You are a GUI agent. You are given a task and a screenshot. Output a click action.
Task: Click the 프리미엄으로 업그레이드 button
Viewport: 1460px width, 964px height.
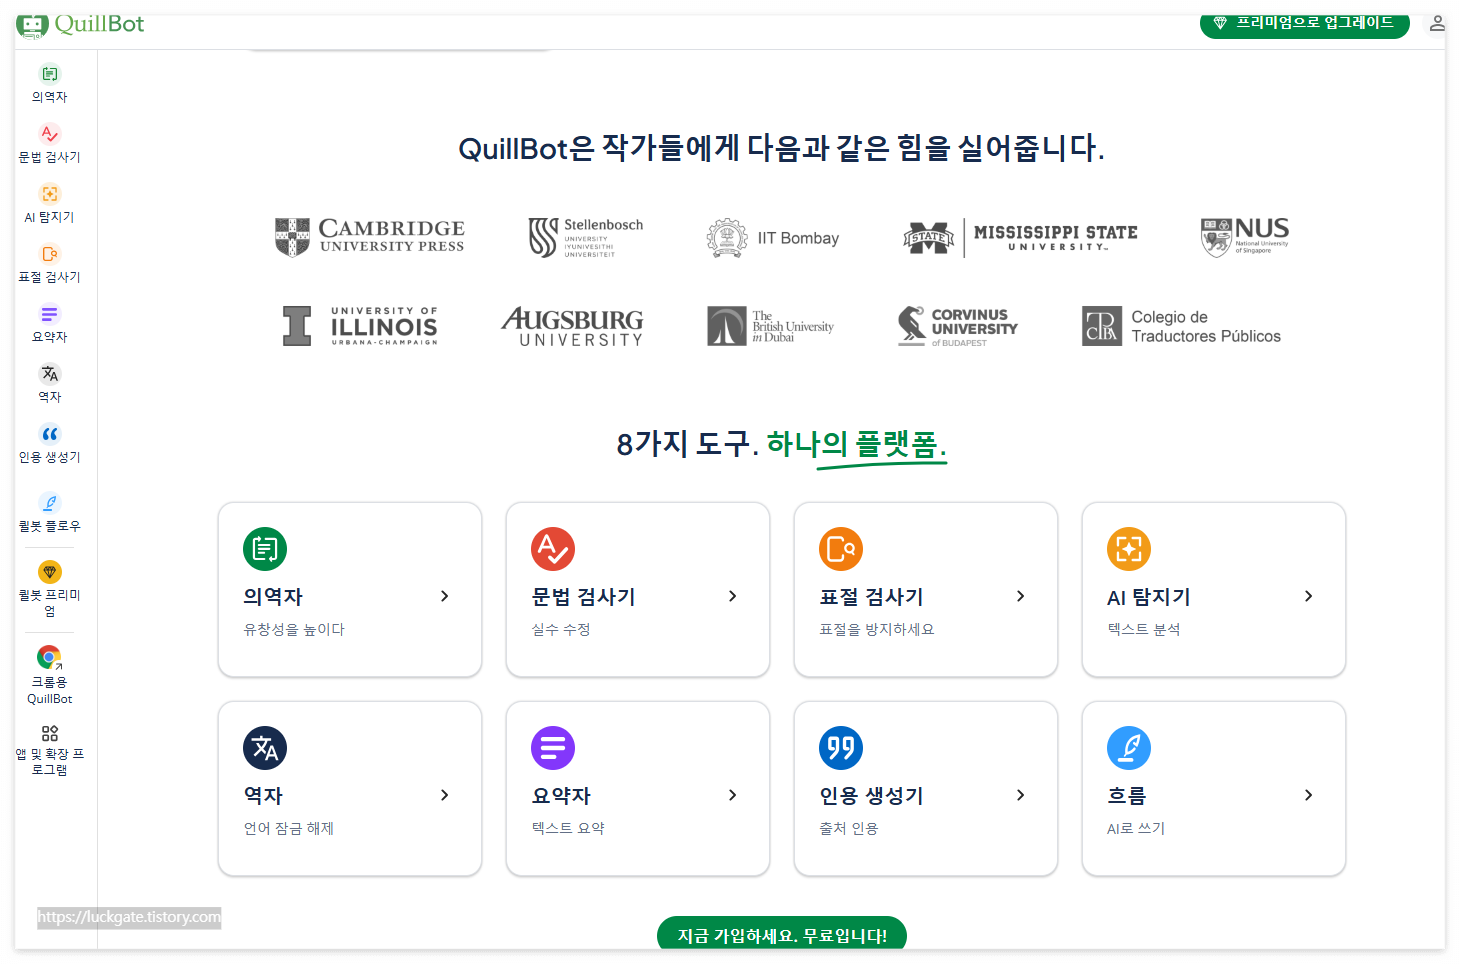pyautogui.click(x=1304, y=24)
